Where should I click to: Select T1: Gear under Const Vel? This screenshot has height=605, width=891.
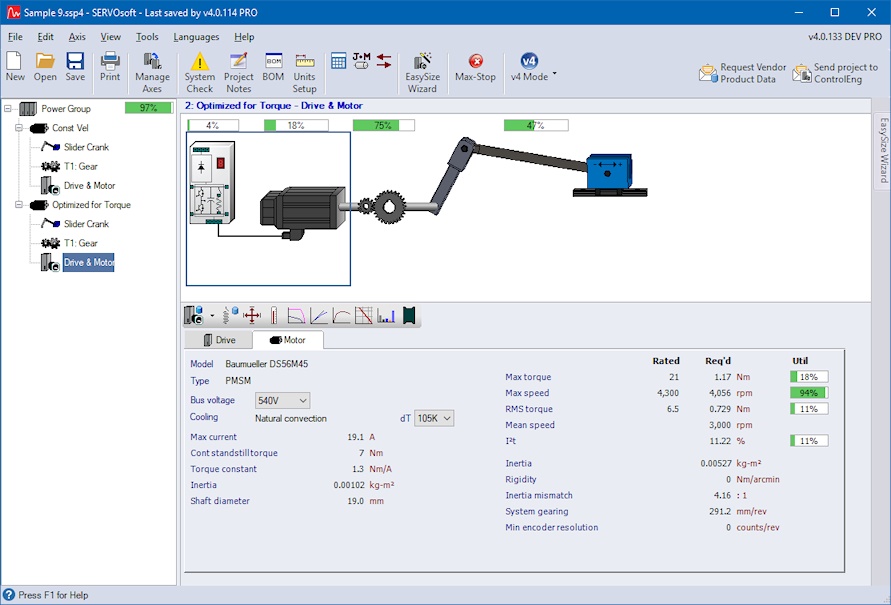click(80, 166)
